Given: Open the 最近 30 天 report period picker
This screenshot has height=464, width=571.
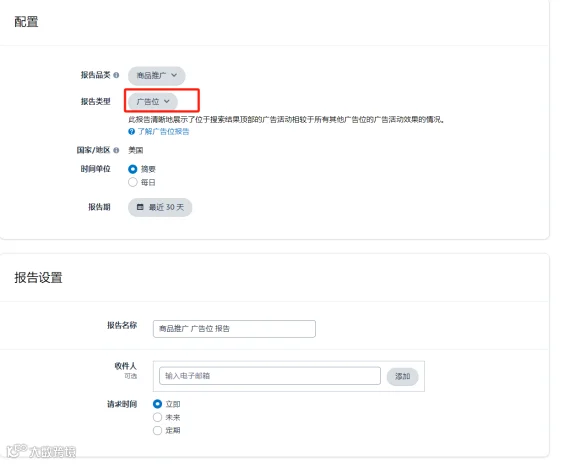Looking at the screenshot, I should coord(160,207).
